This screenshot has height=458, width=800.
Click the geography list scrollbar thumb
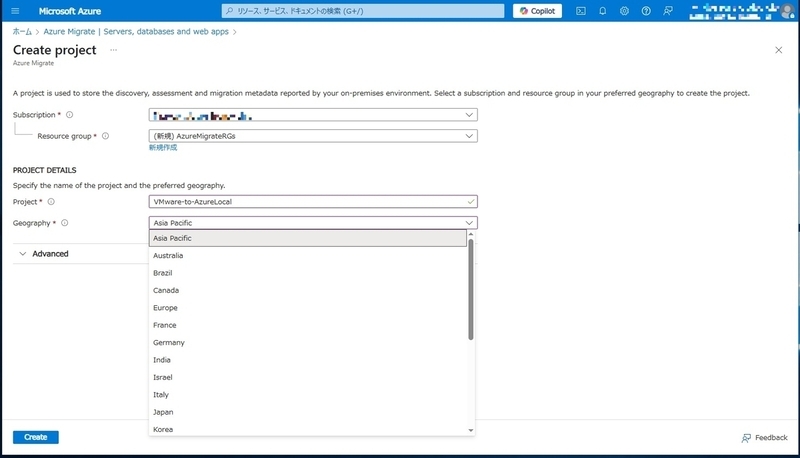[x=470, y=289]
